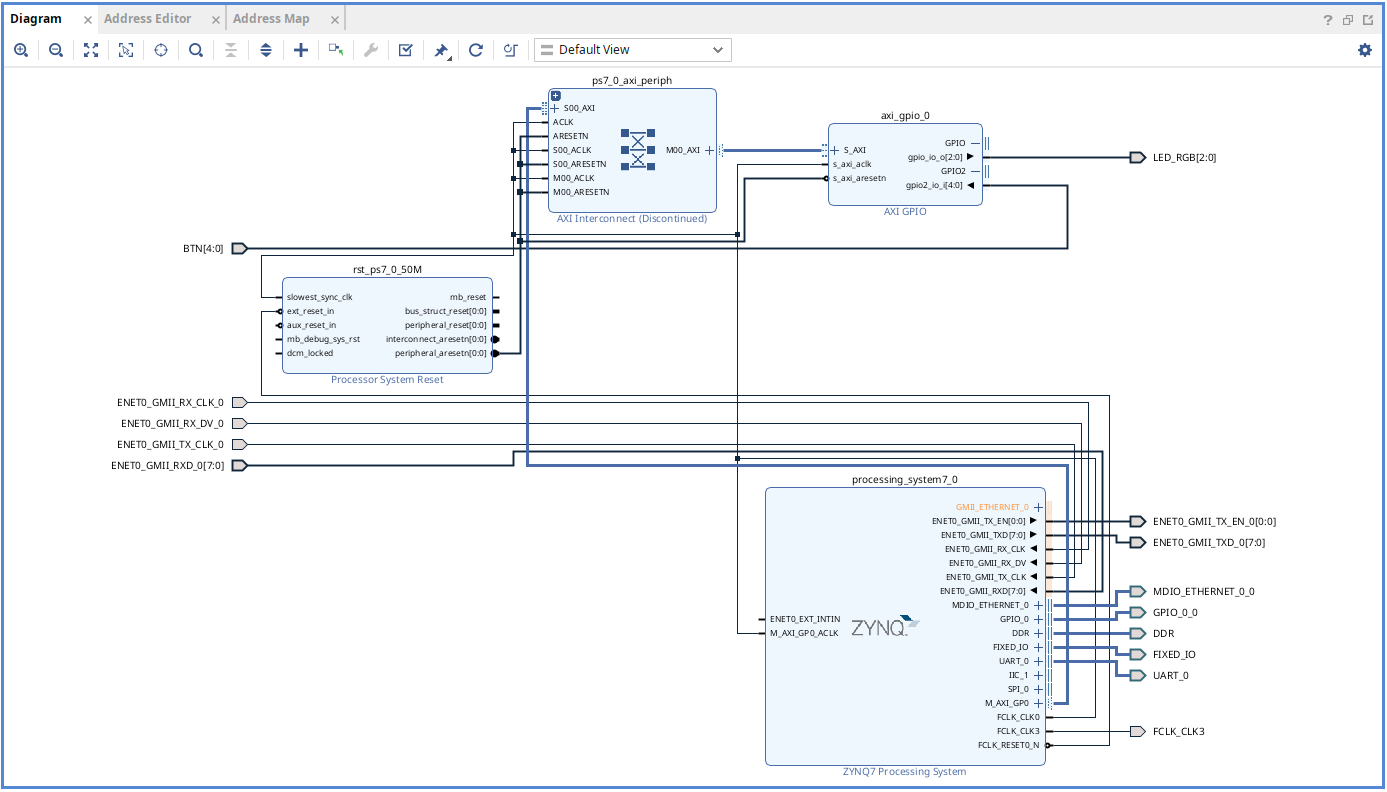
Task: Expand the ps7_0_axi_periph block hierarchy
Action: point(556,96)
